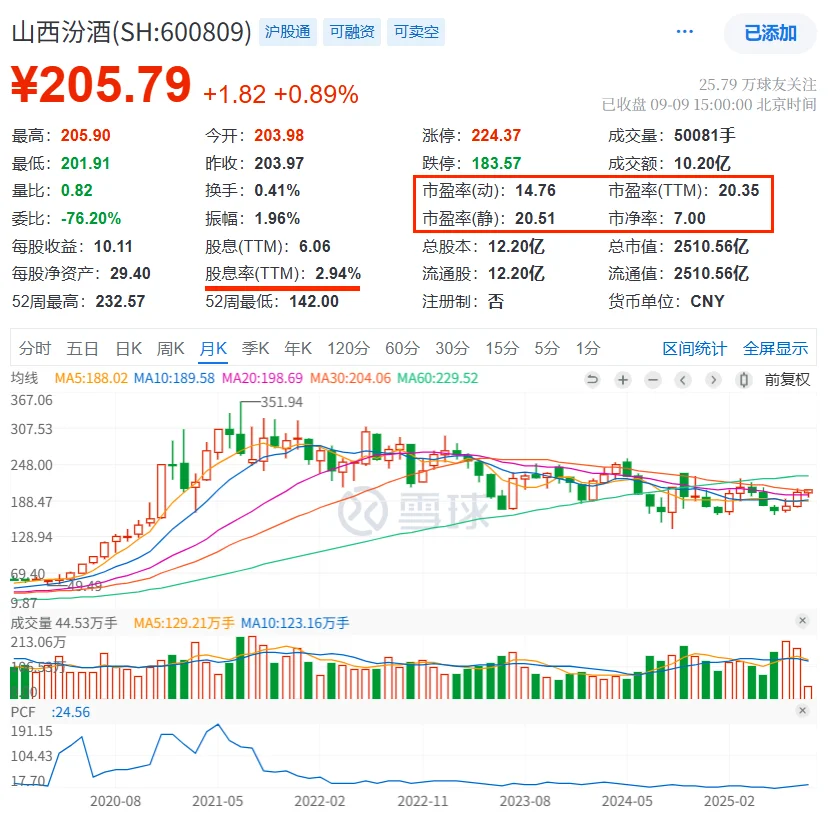
Task: Close the PCF indicator panel
Action: [802, 710]
